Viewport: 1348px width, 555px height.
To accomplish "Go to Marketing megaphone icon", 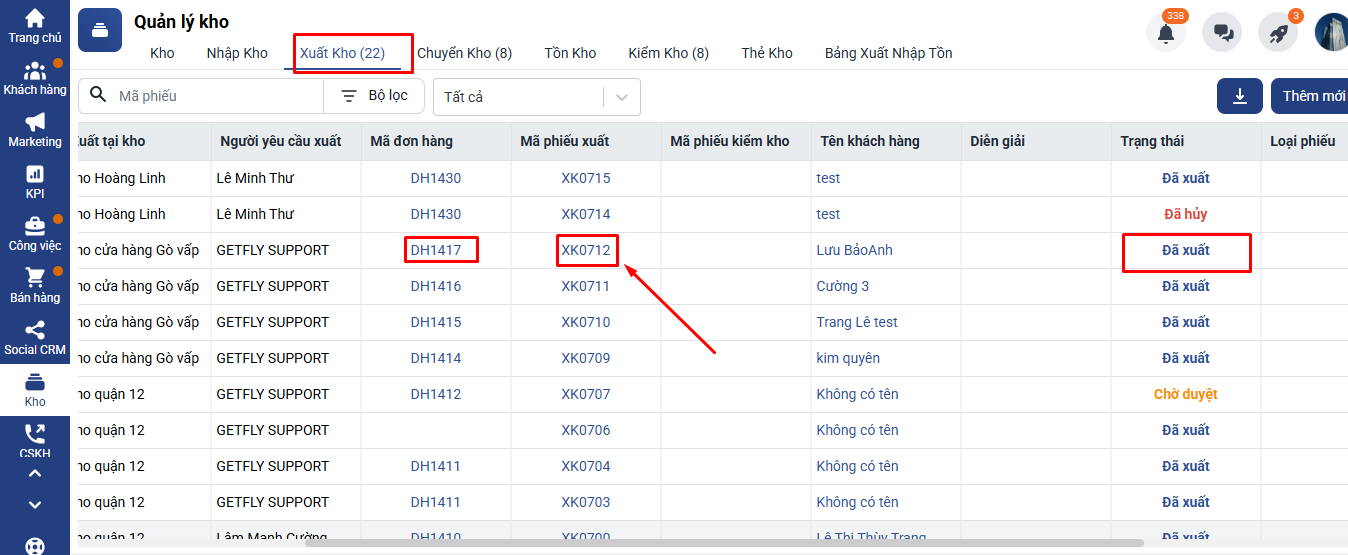I will tap(35, 123).
